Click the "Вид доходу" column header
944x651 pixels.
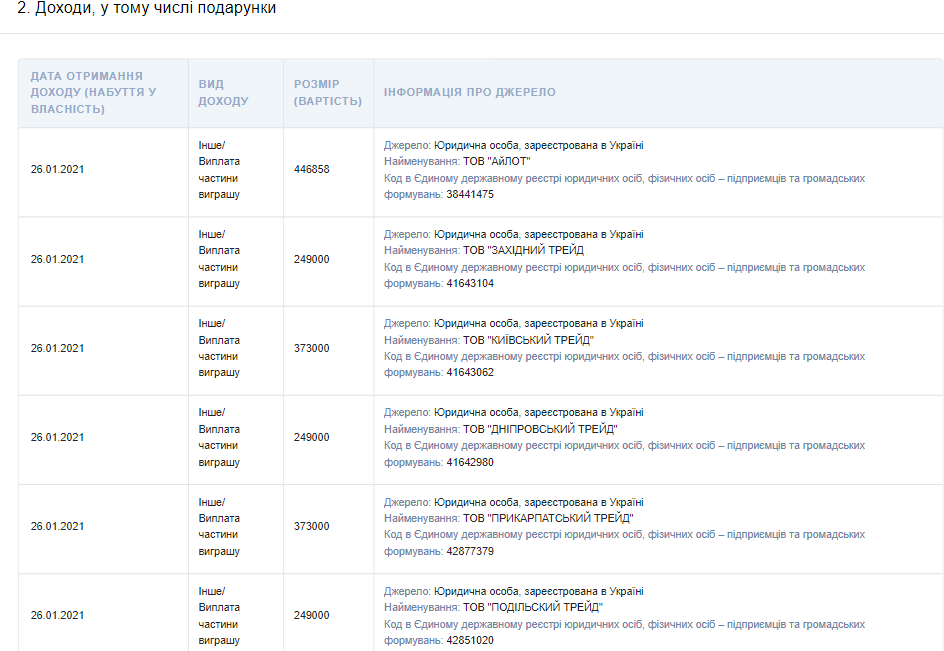(x=223, y=93)
